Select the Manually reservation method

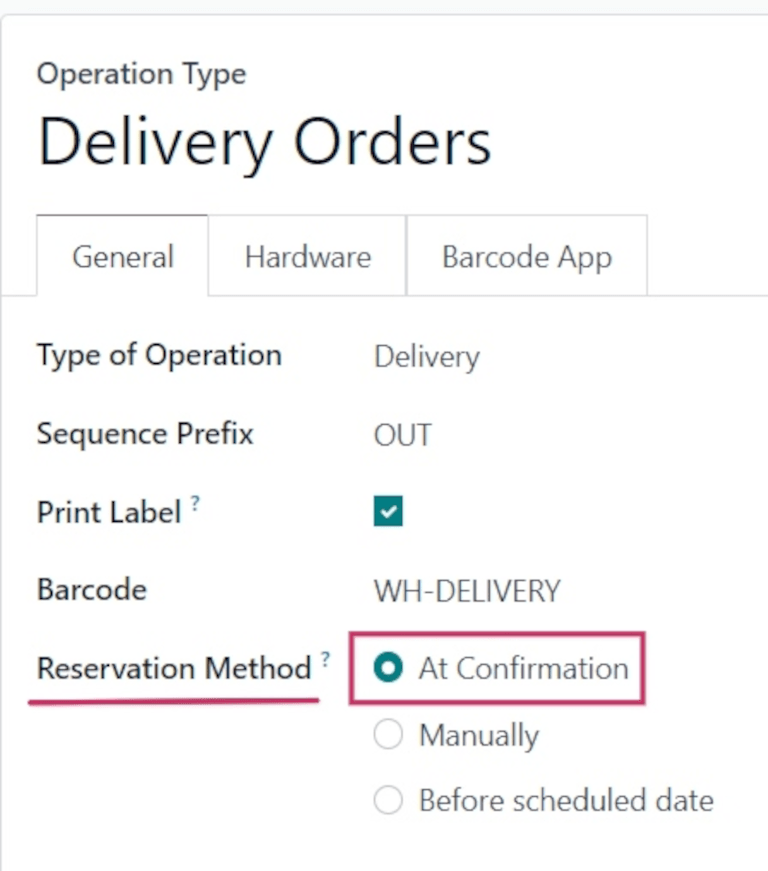[x=388, y=734]
